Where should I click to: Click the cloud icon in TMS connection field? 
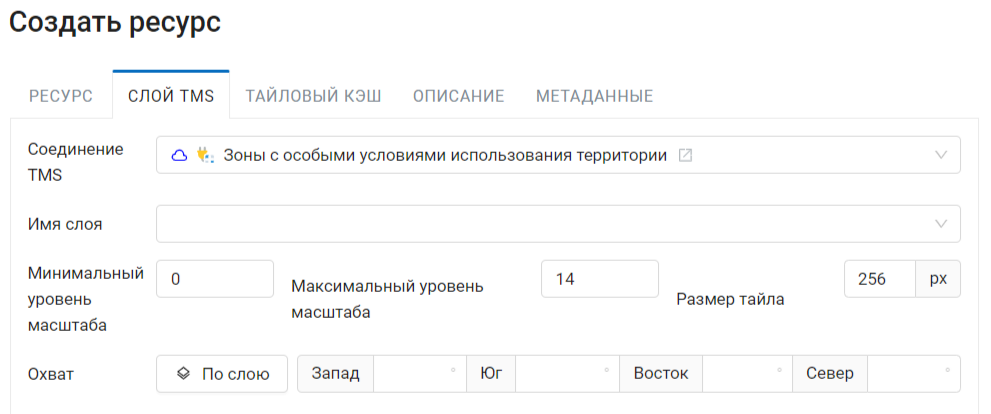tap(180, 155)
